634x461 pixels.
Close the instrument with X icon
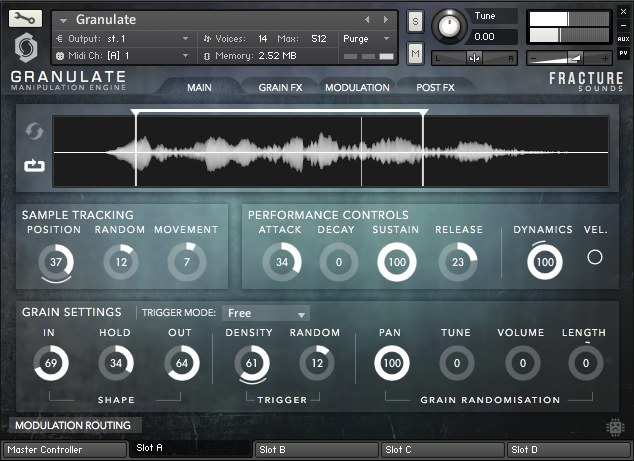pos(623,12)
